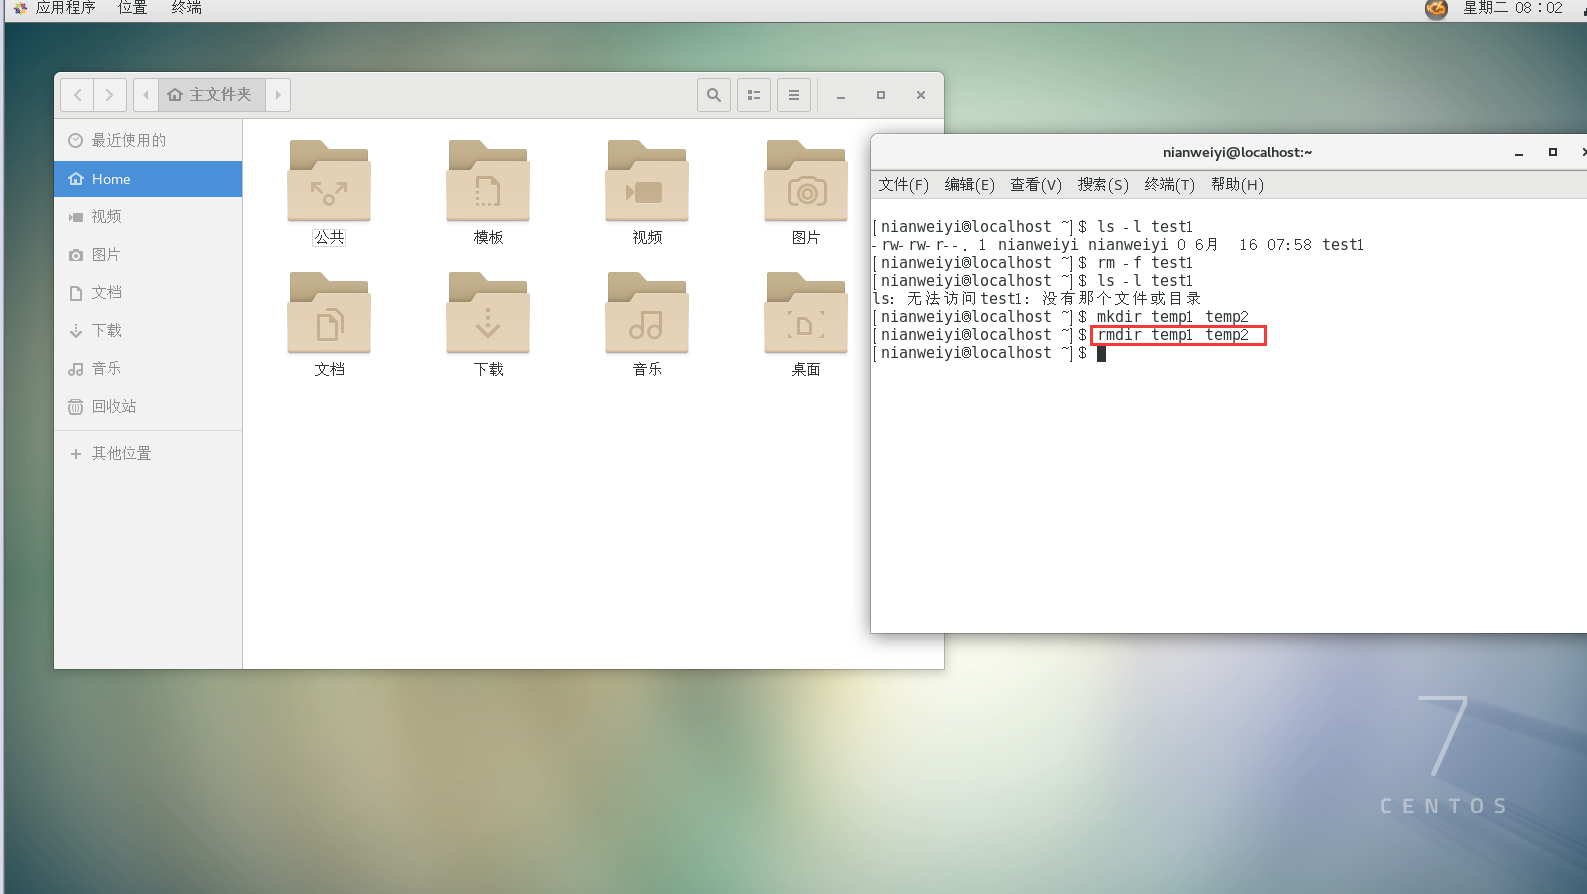This screenshot has width=1587, height=894.
Task: Select the 图片 folder icon in main view
Action: (806, 181)
